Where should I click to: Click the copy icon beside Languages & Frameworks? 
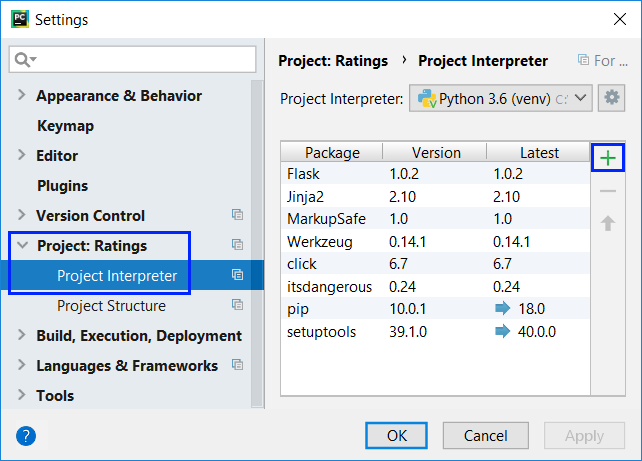pos(238,366)
